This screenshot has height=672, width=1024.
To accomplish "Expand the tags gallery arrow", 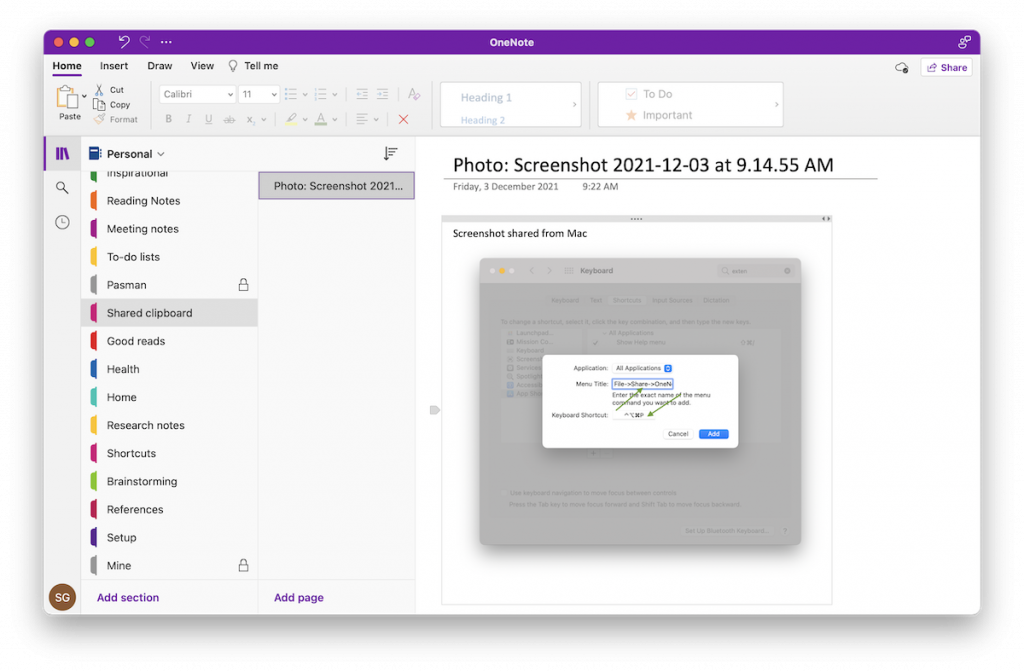I will pyautogui.click(x=776, y=104).
